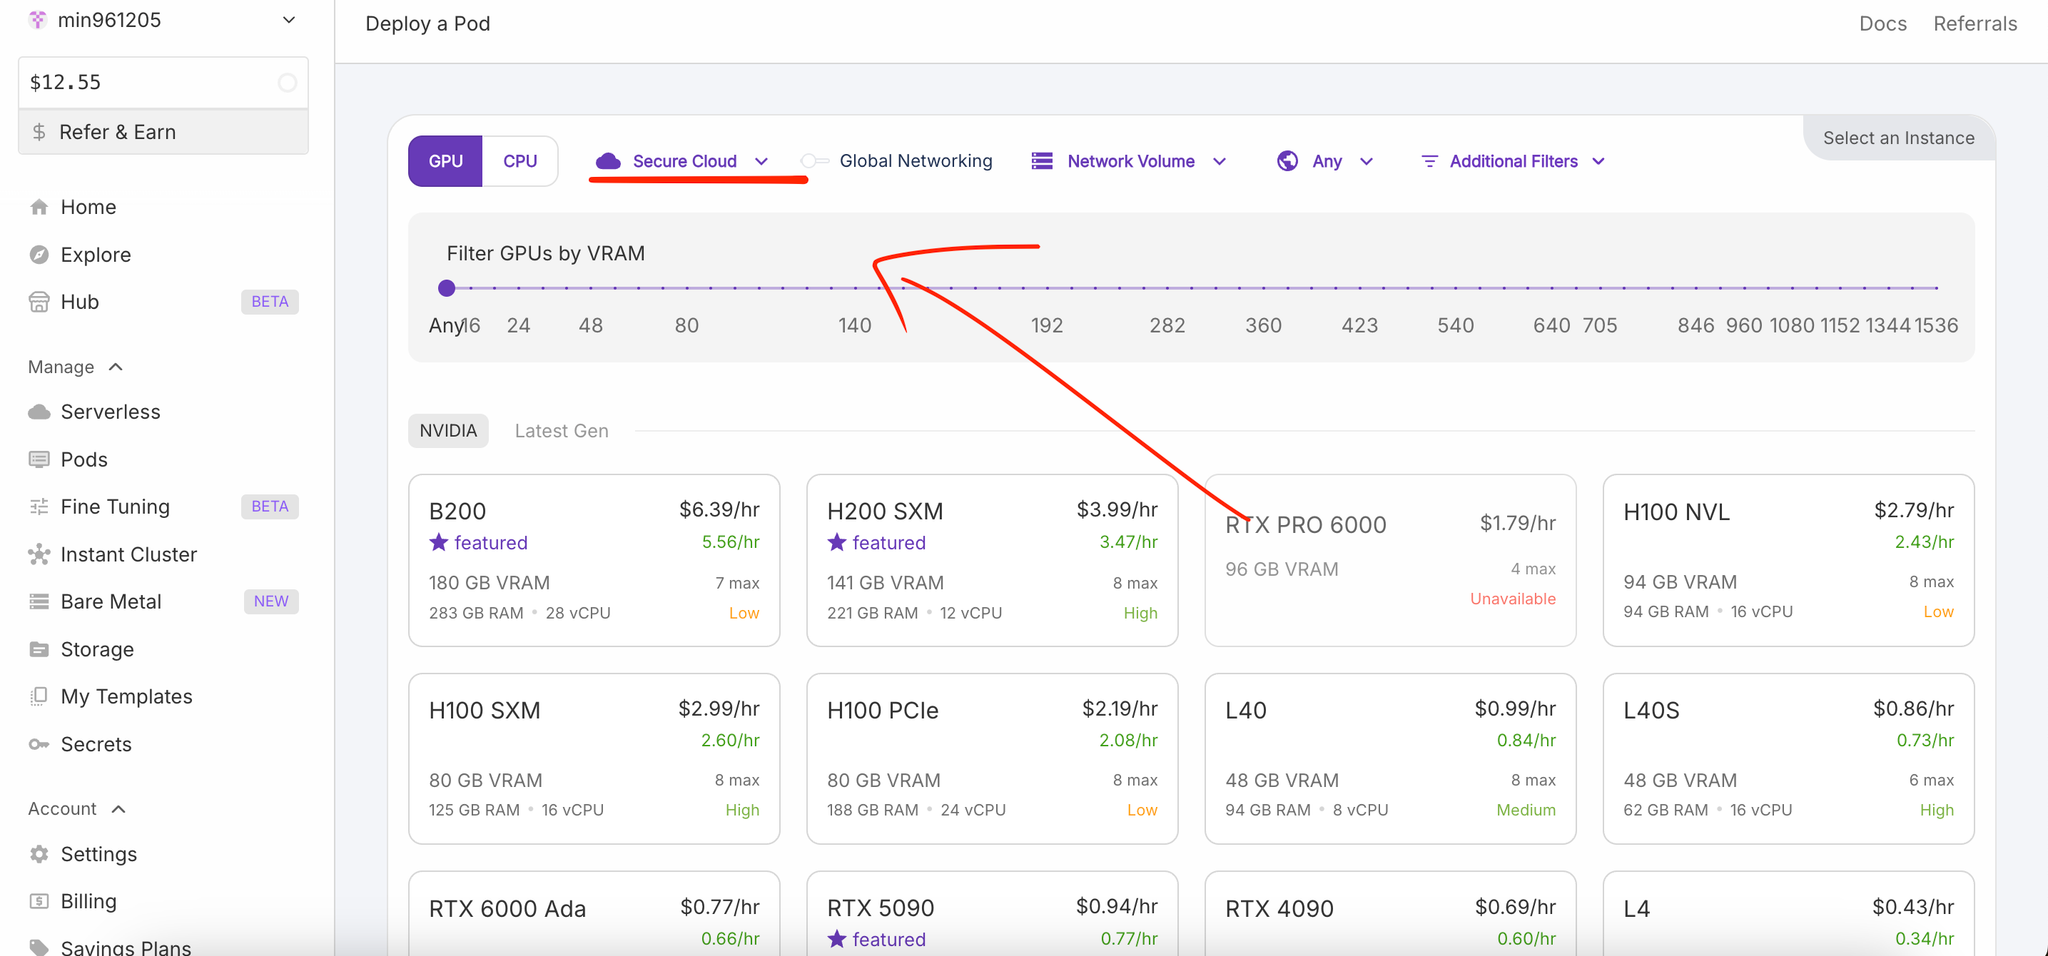Click the Secure Cloud cloud icon

click(608, 161)
